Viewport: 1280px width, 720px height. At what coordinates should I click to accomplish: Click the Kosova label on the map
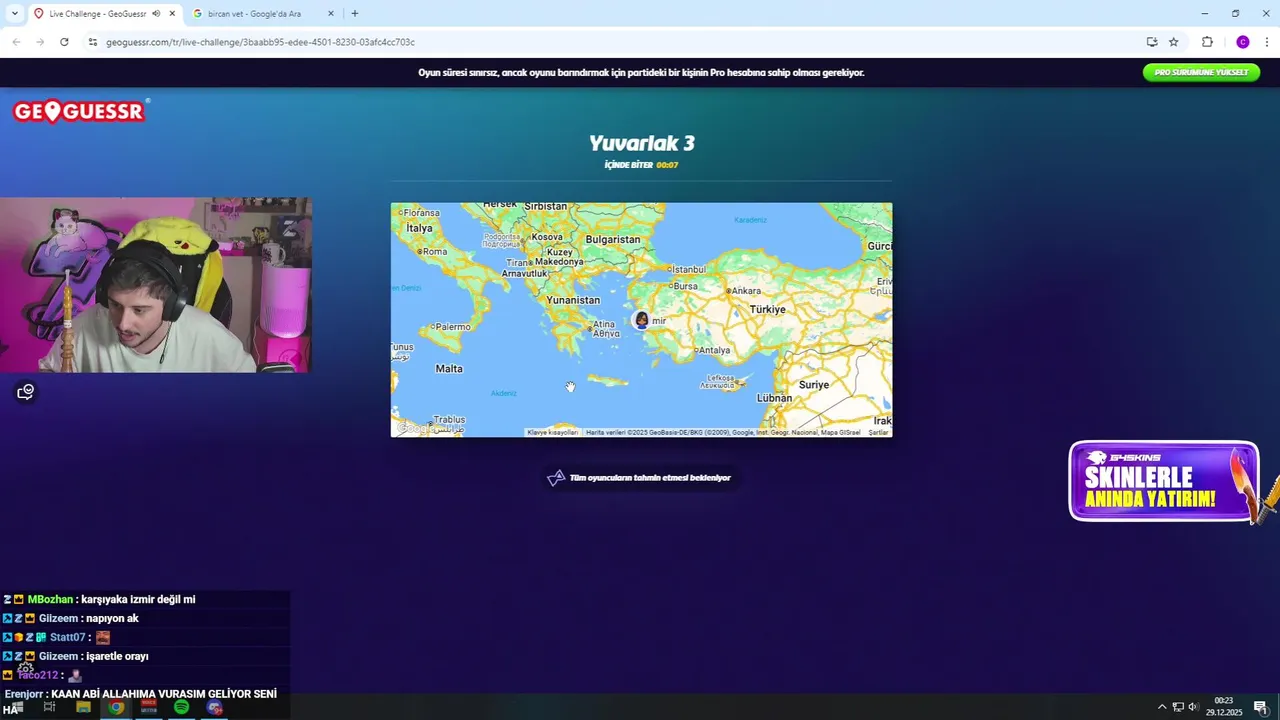[547, 237]
